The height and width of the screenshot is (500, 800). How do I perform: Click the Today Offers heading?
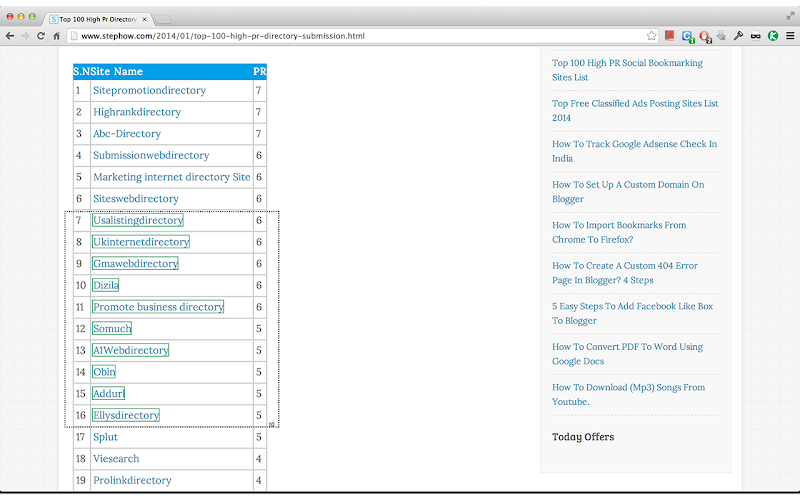[x=583, y=437]
